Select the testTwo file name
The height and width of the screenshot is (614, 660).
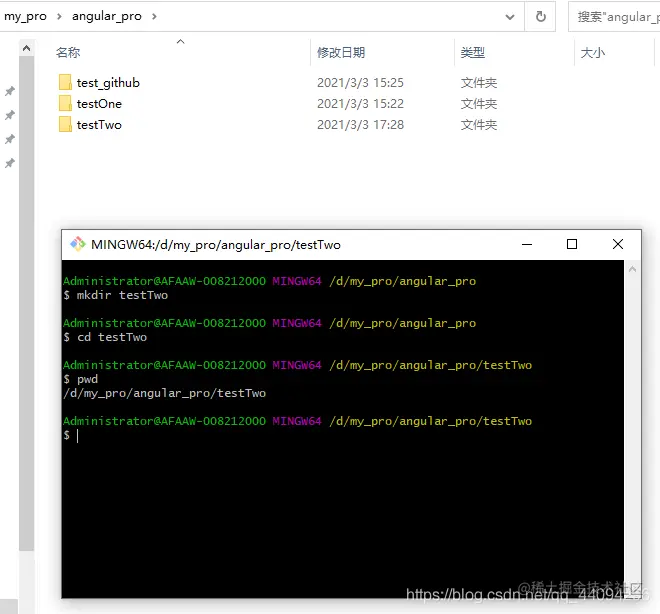(x=99, y=125)
